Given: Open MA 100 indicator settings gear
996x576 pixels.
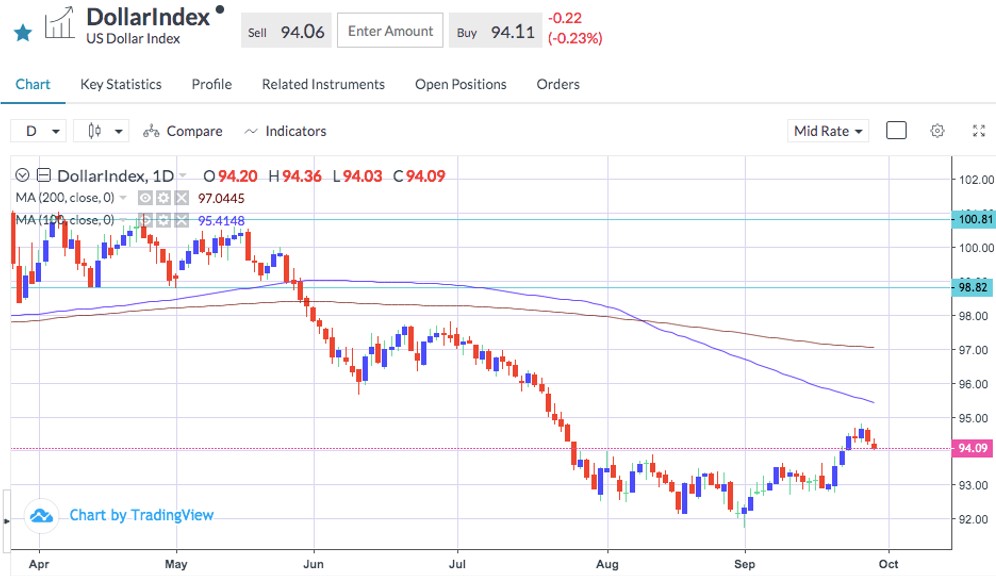Looking at the screenshot, I should coord(163,220).
